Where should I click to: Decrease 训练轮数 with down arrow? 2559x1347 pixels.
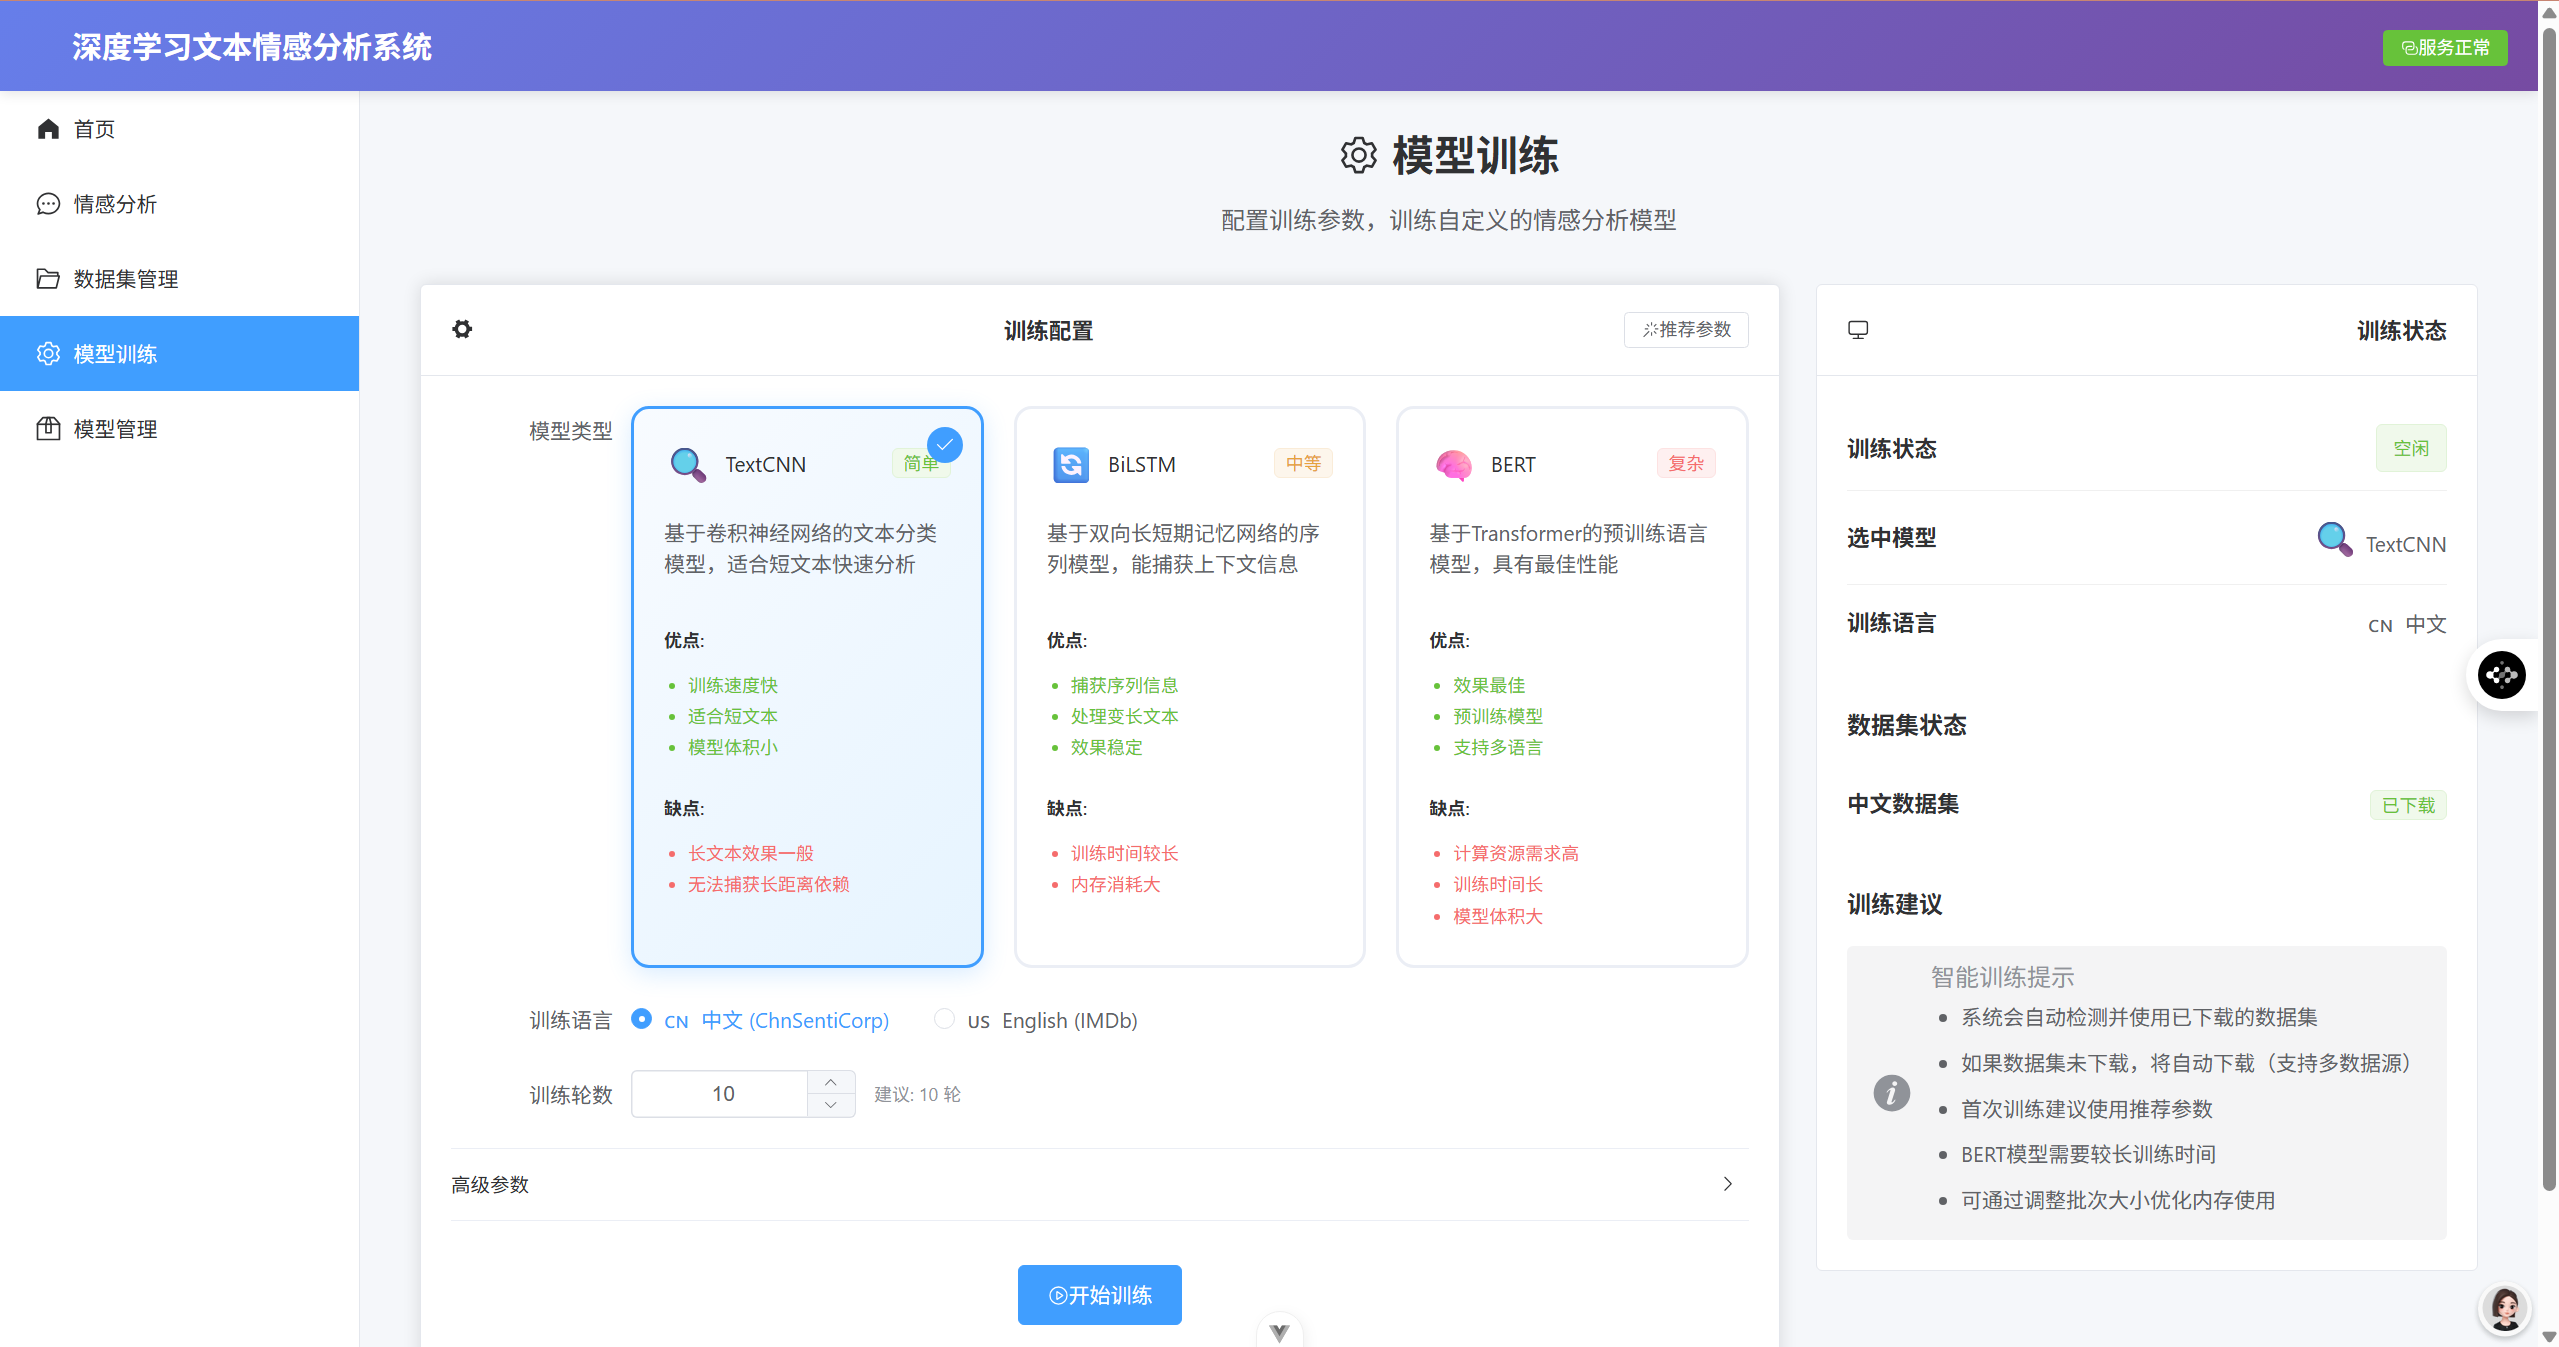pos(831,1105)
